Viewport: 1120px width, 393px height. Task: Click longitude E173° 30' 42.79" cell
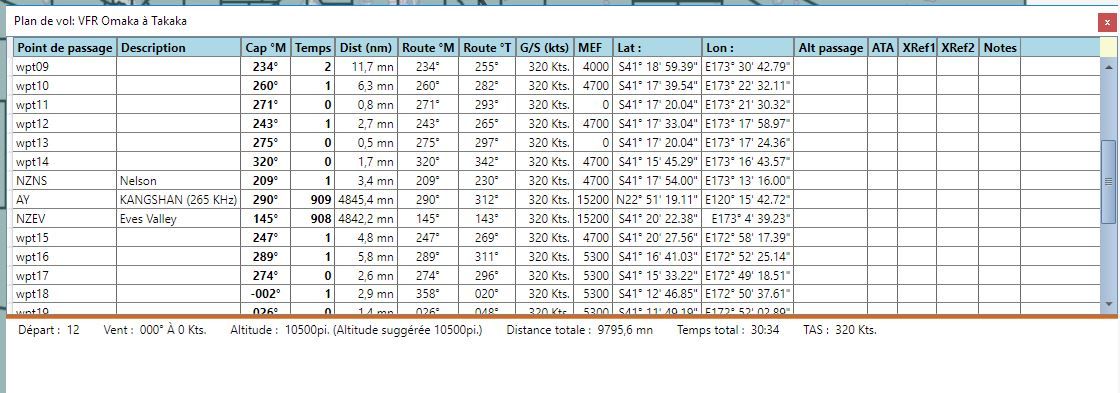748,67
